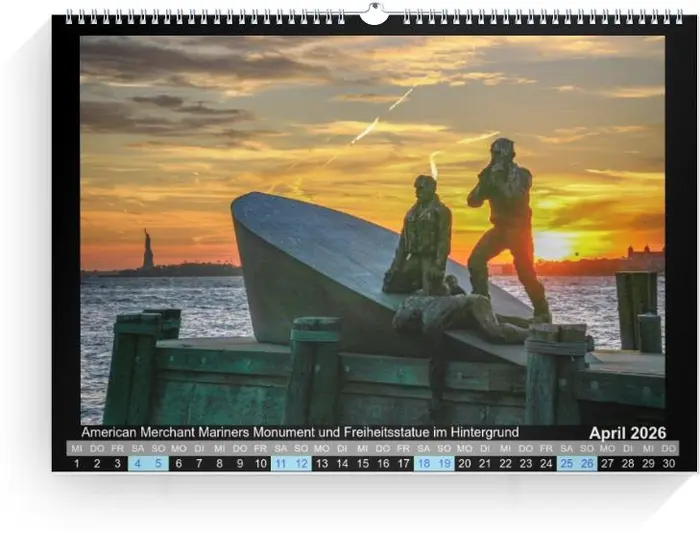
Task: Select day 1 in the date row
Action: click(77, 463)
